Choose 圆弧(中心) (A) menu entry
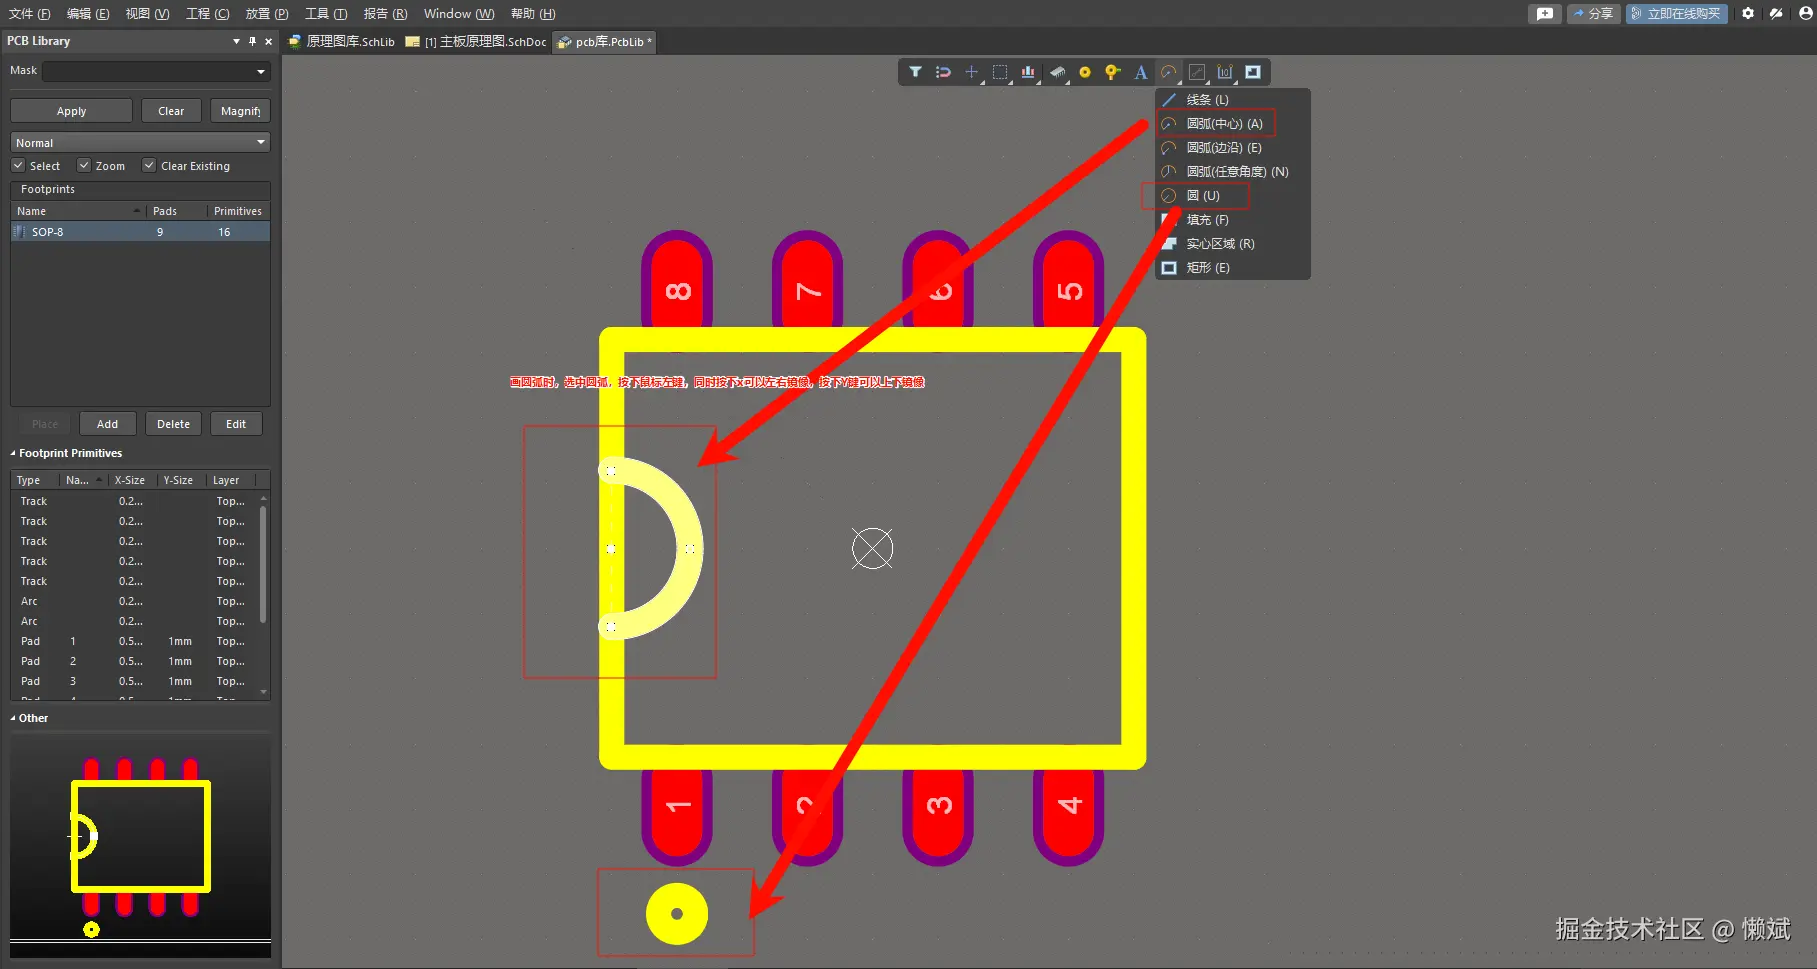 click(x=1232, y=124)
